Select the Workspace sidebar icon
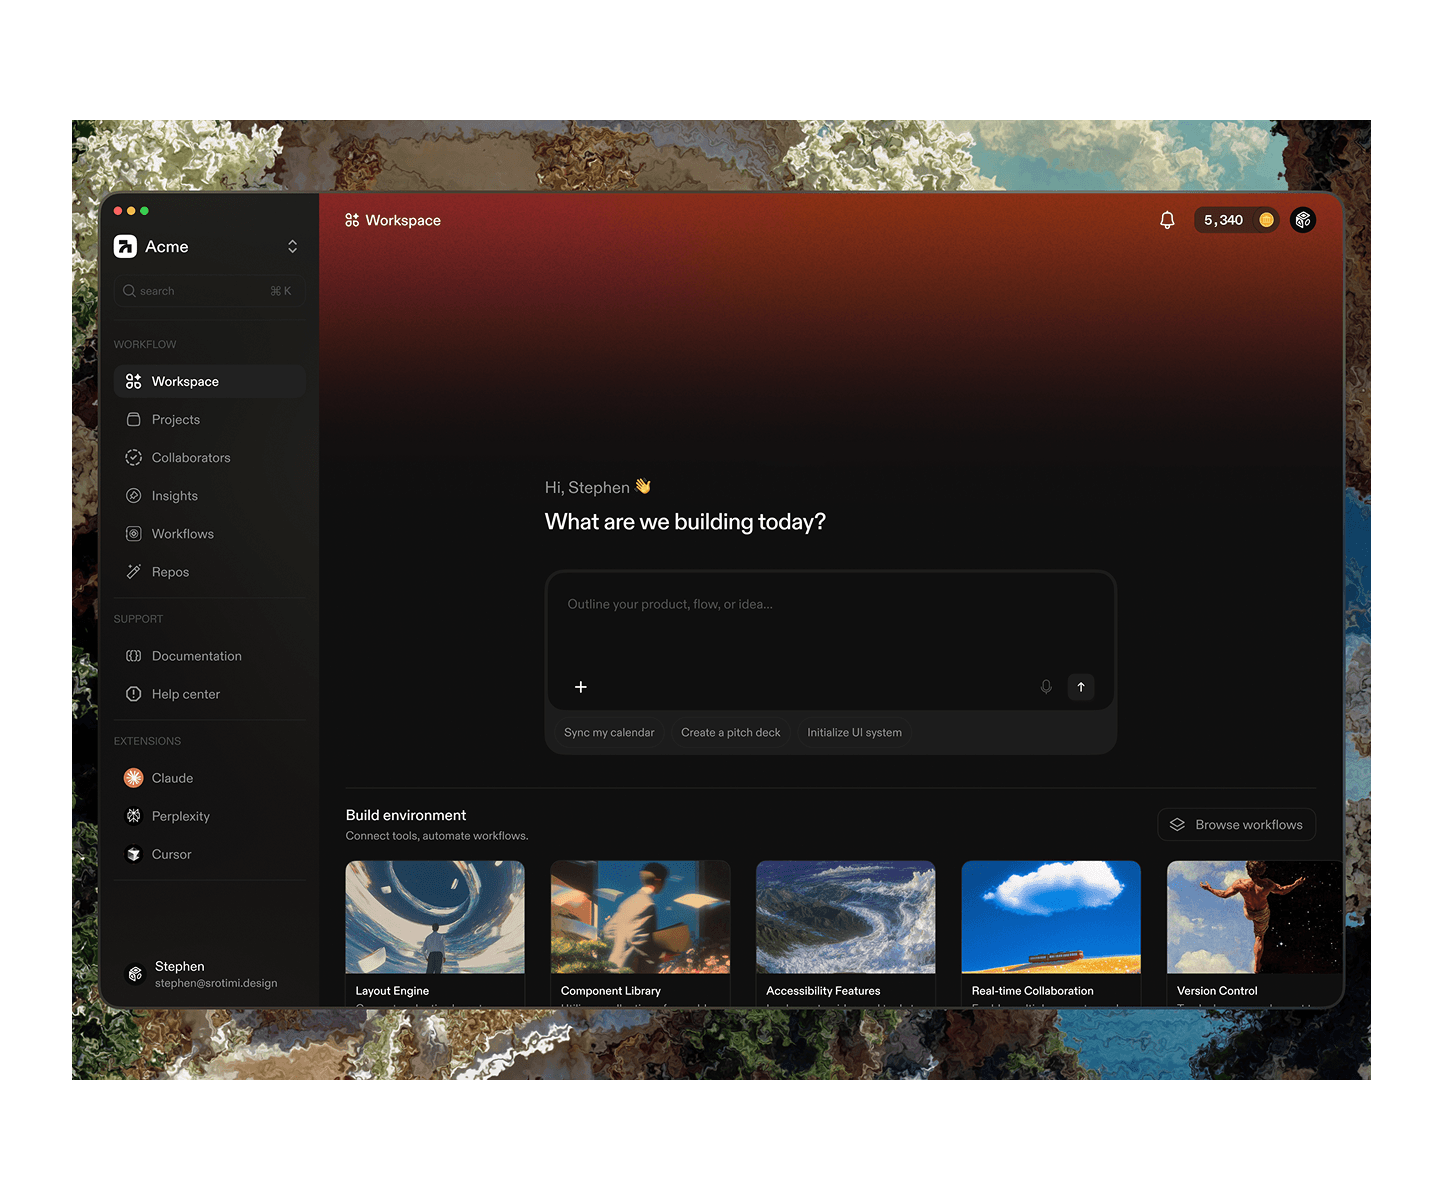The width and height of the screenshot is (1440, 1200). 133,382
